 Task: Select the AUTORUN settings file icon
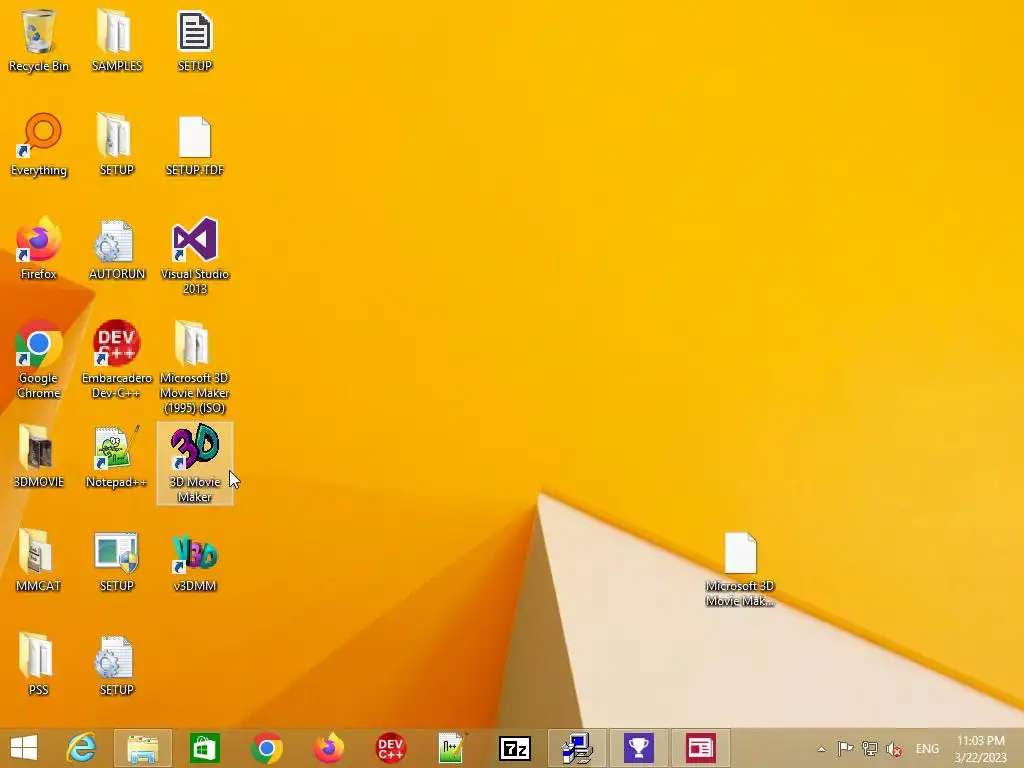[x=116, y=248]
